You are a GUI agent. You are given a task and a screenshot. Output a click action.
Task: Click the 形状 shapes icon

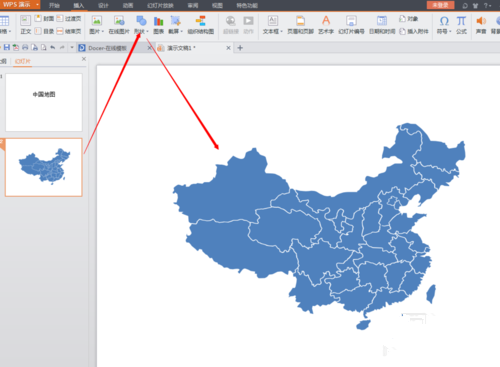tap(141, 21)
